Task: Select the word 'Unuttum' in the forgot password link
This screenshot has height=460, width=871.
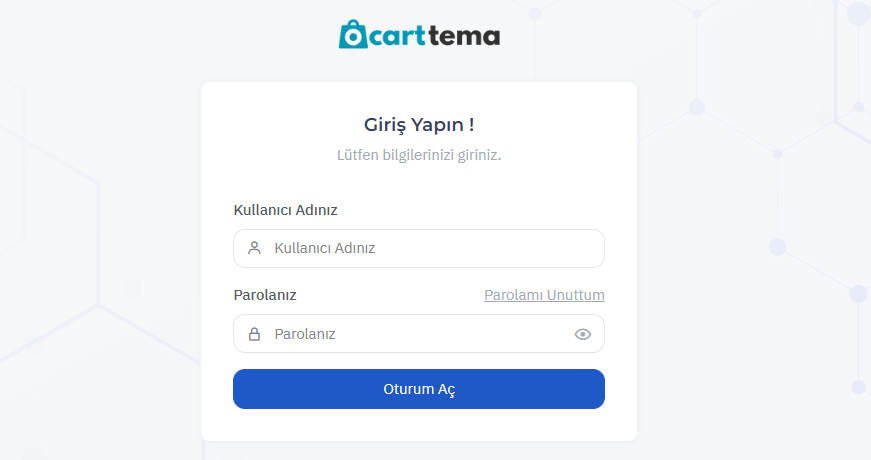Action: (x=575, y=295)
